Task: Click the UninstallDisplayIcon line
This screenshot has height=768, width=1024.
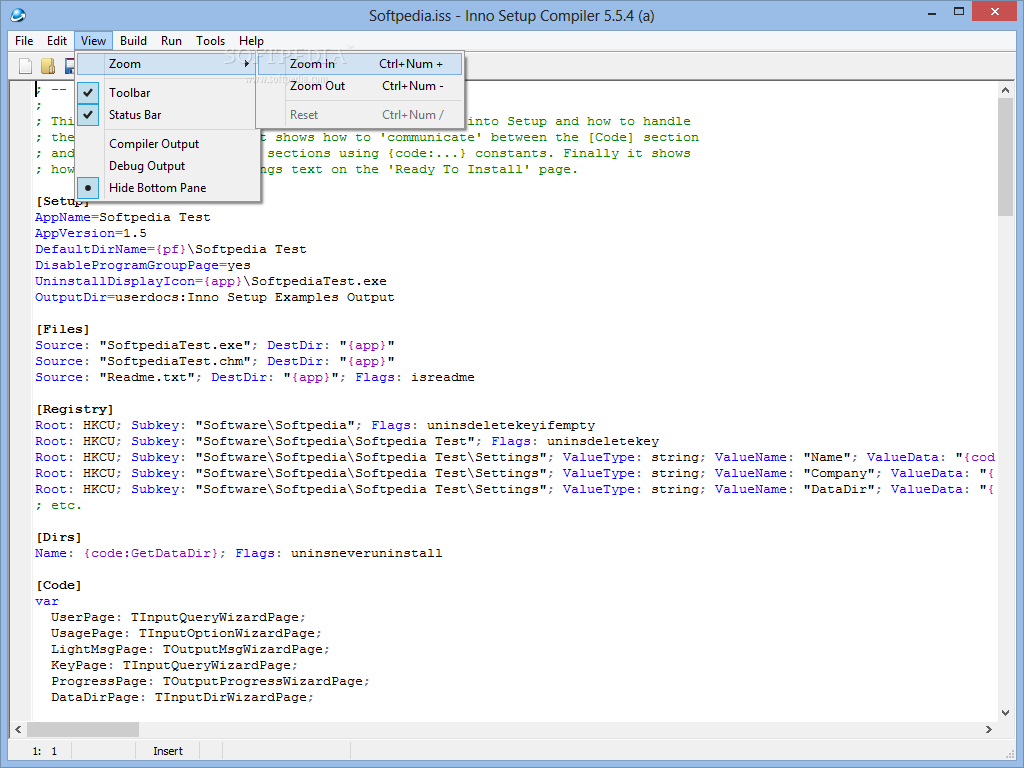Action: point(211,281)
